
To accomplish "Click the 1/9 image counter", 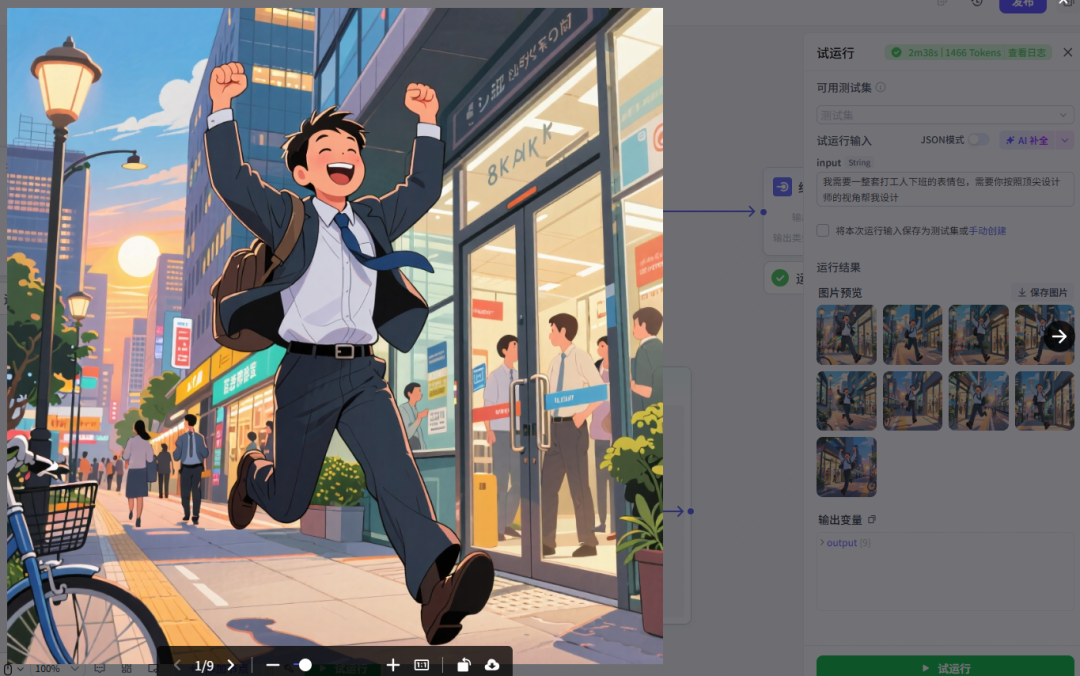I will (204, 666).
